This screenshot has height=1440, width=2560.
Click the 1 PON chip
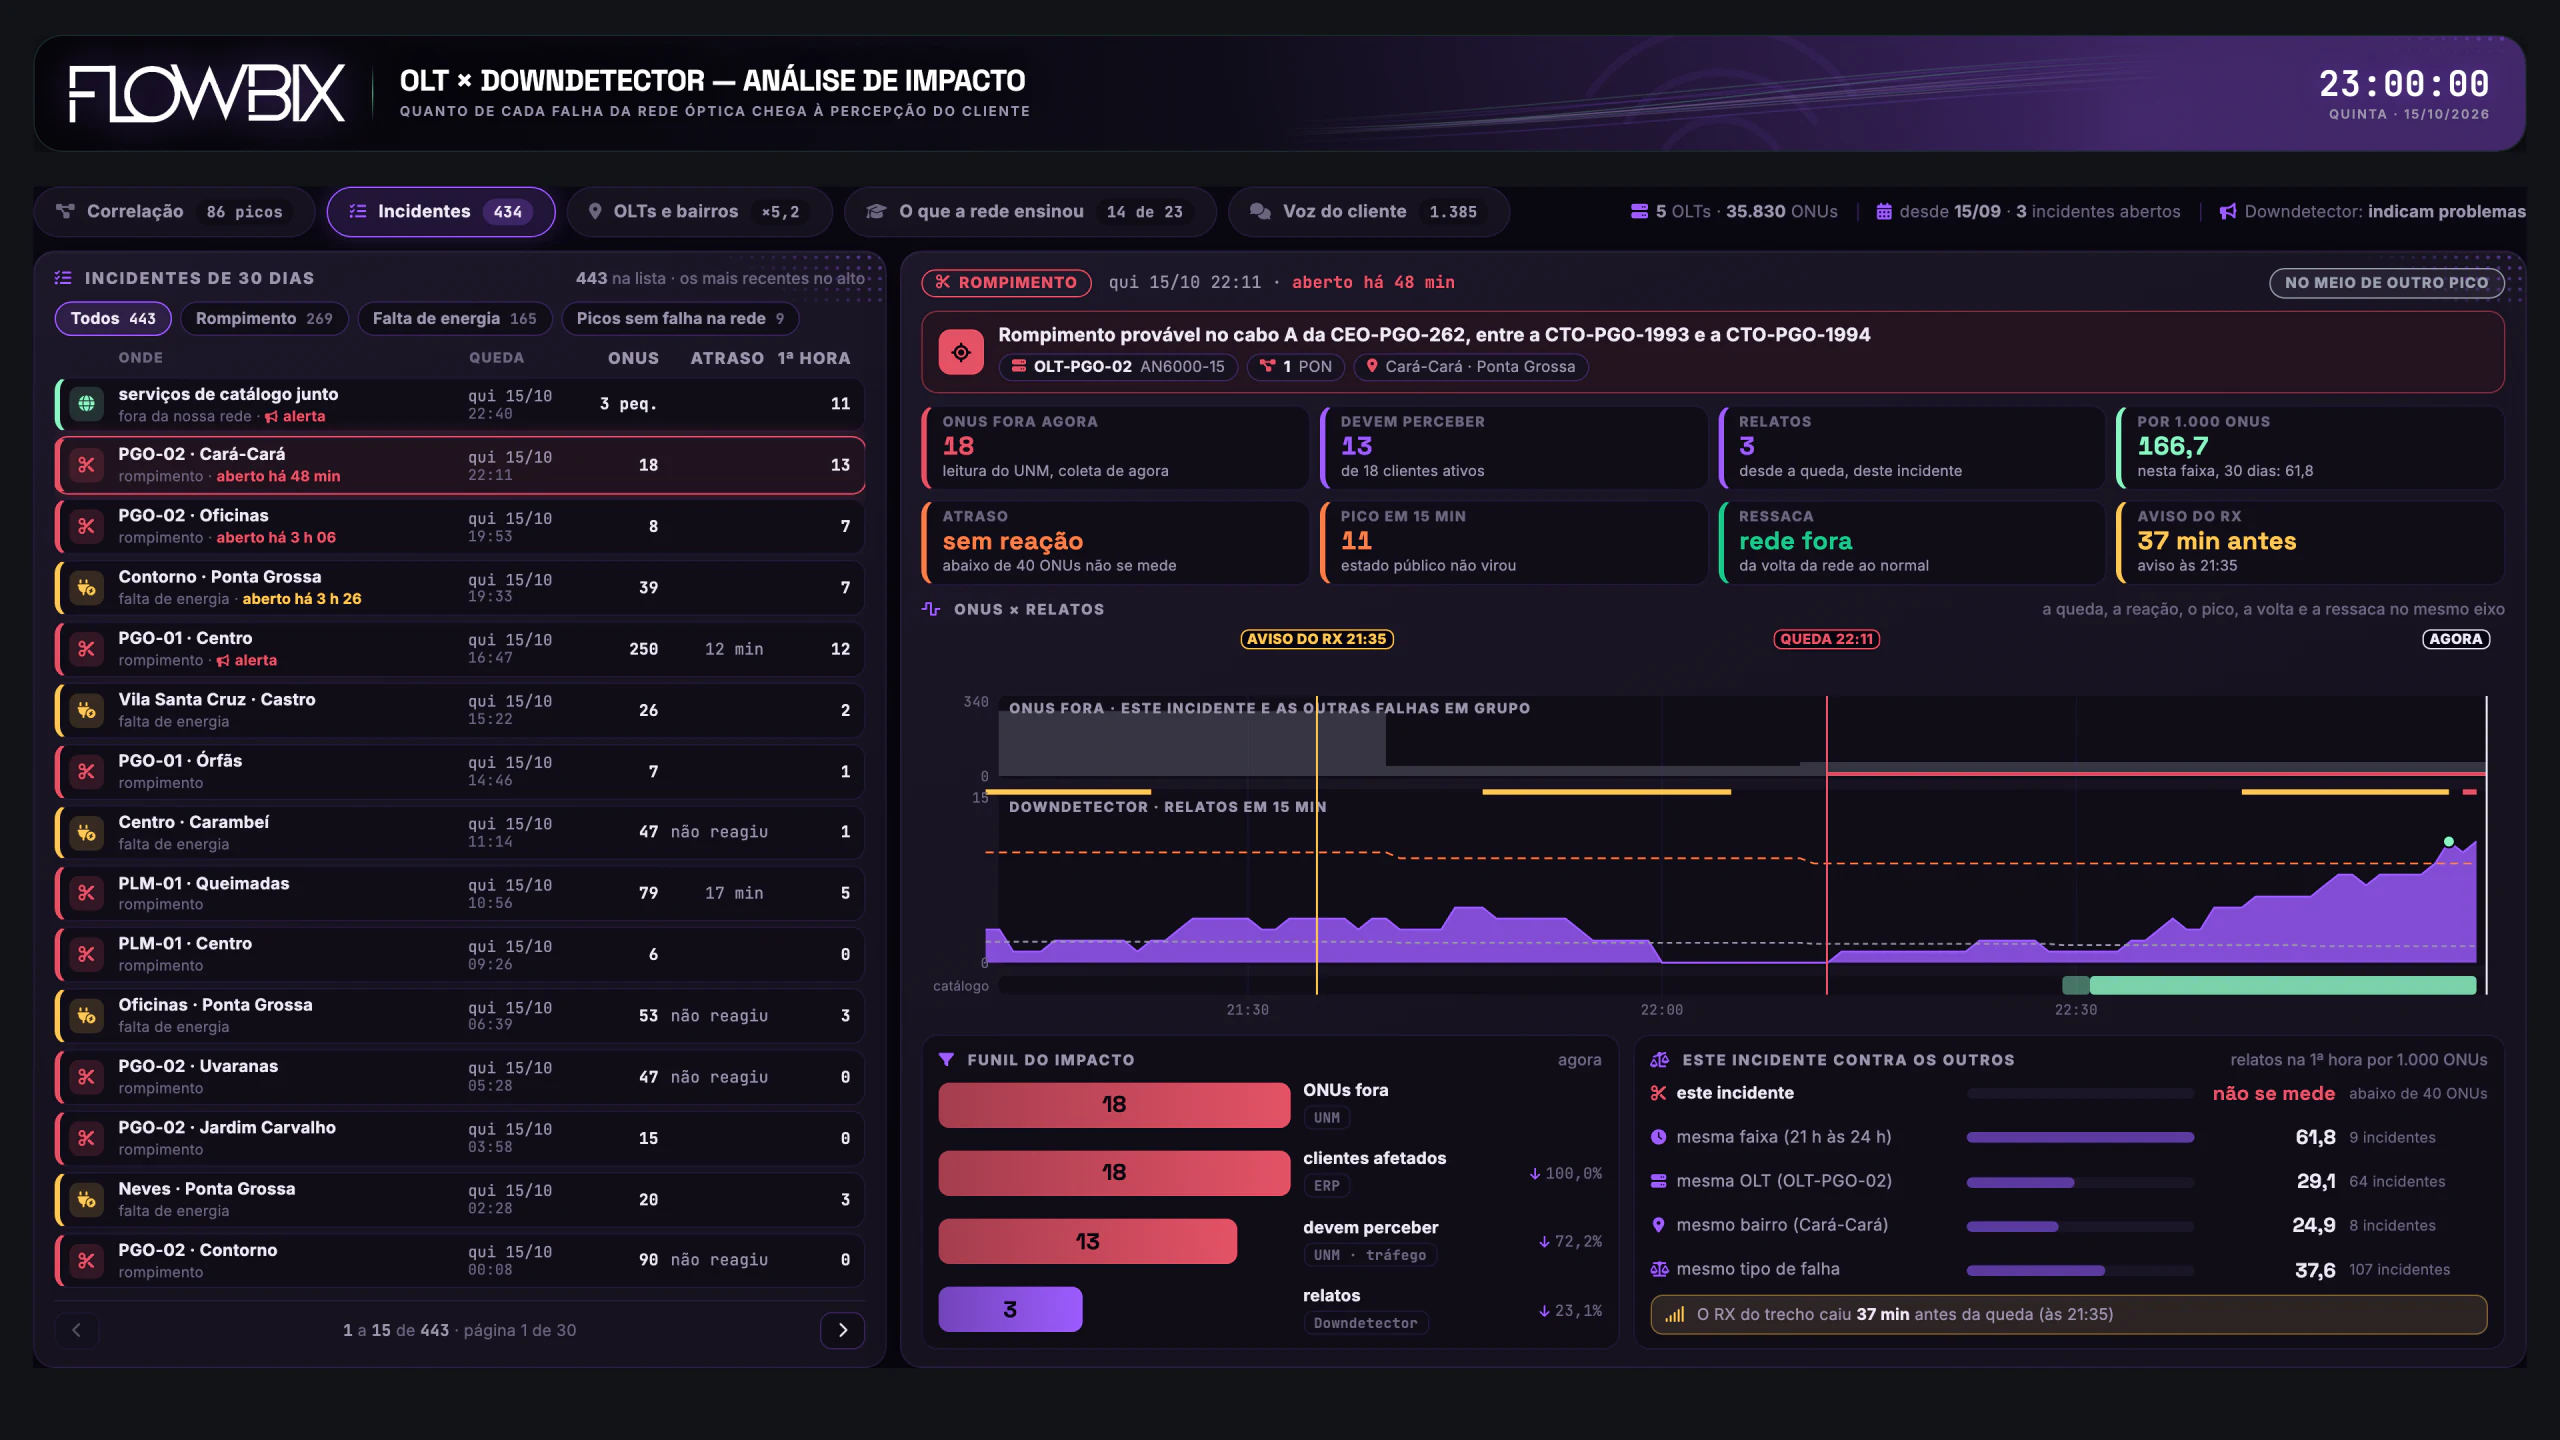[1296, 367]
